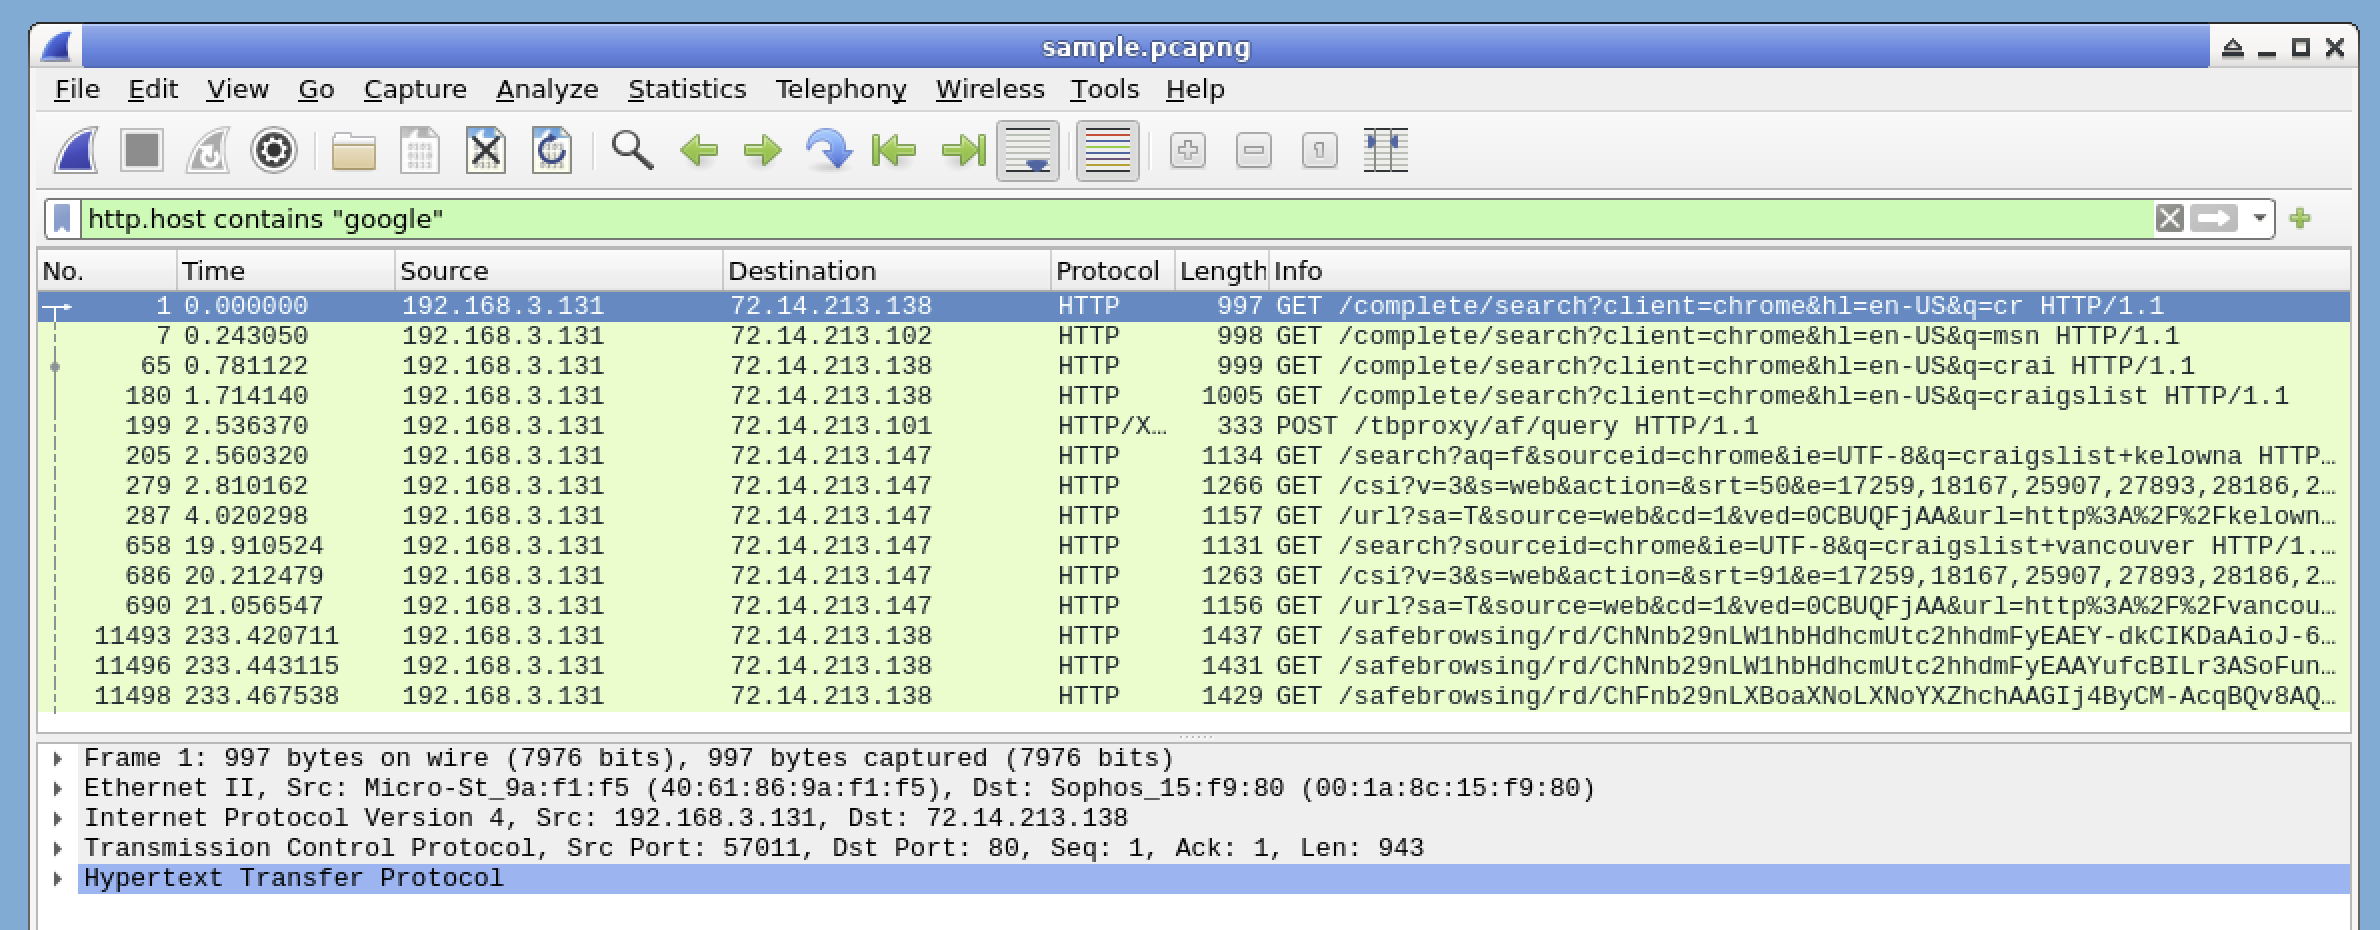Close this capture file icon
The height and width of the screenshot is (930, 2380).
click(x=485, y=151)
